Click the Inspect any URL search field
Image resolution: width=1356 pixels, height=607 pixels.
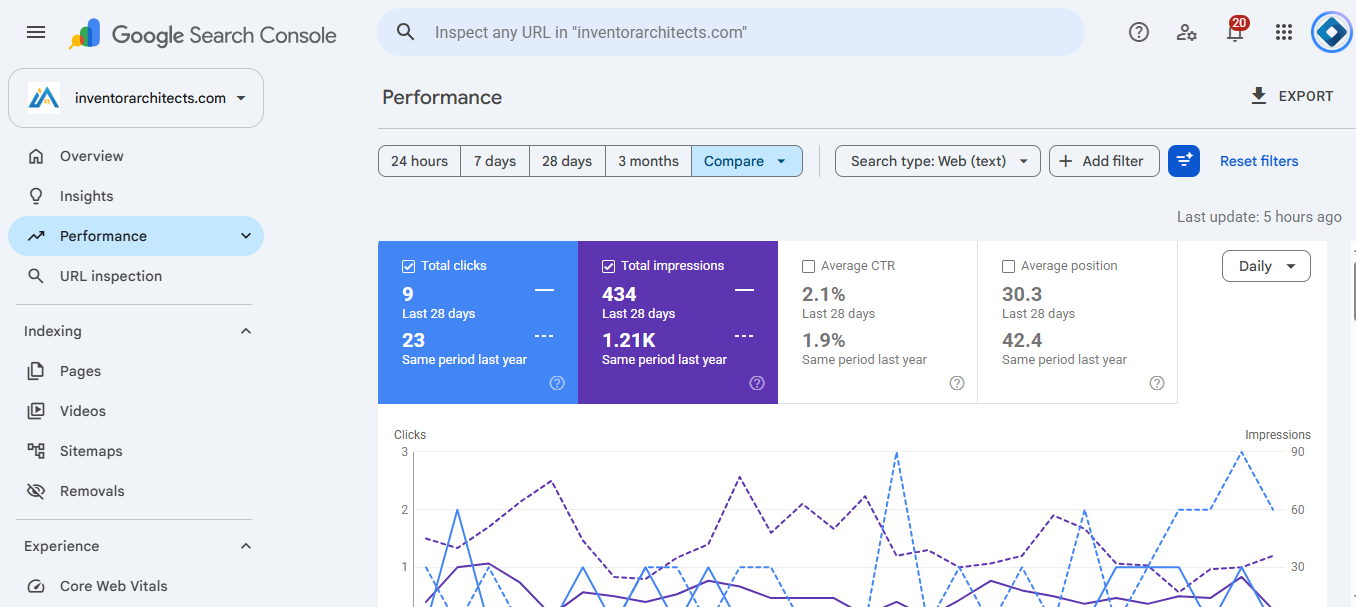pyautogui.click(x=731, y=32)
